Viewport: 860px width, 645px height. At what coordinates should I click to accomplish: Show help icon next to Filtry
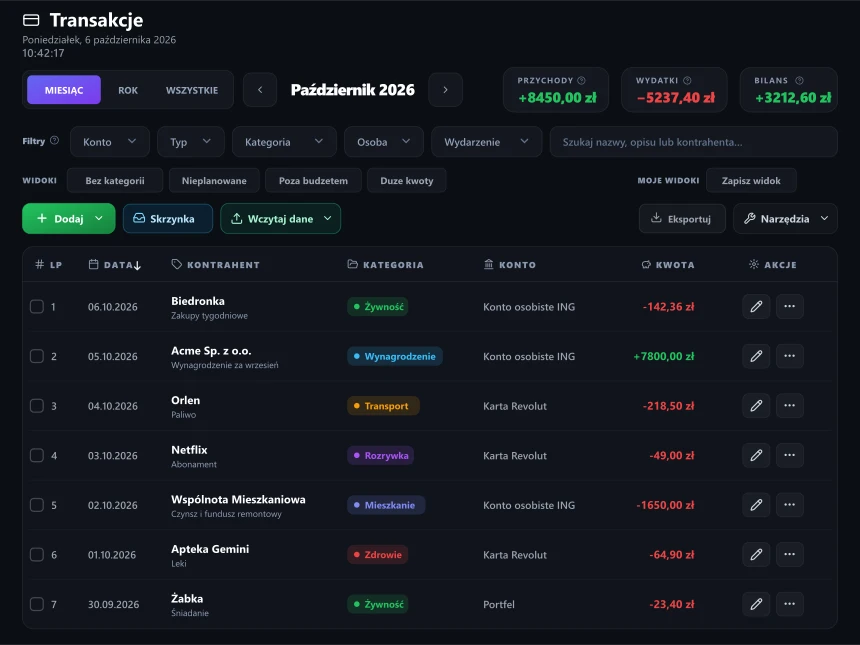tap(54, 140)
